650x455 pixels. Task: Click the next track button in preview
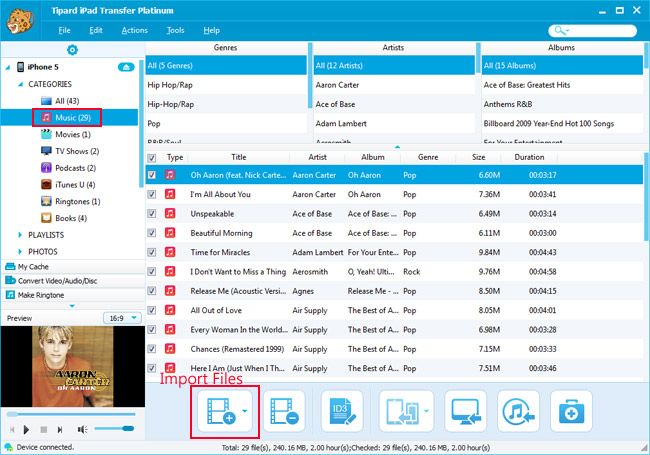(60, 430)
